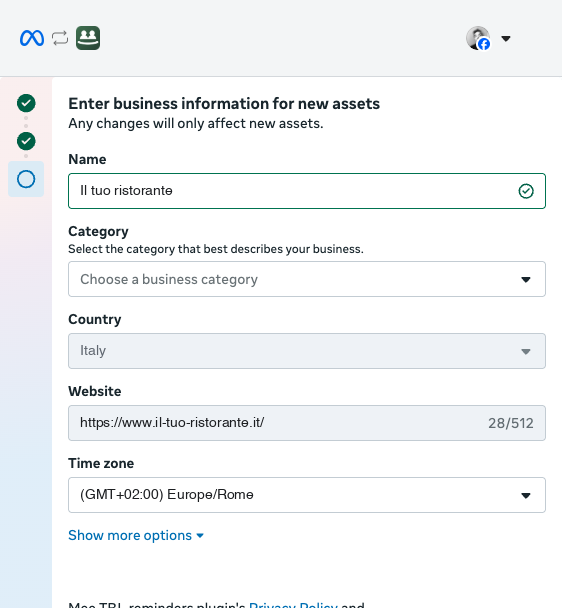Click the Website field with il-tuo-ristorante URL
The image size is (562, 608).
(x=307, y=423)
